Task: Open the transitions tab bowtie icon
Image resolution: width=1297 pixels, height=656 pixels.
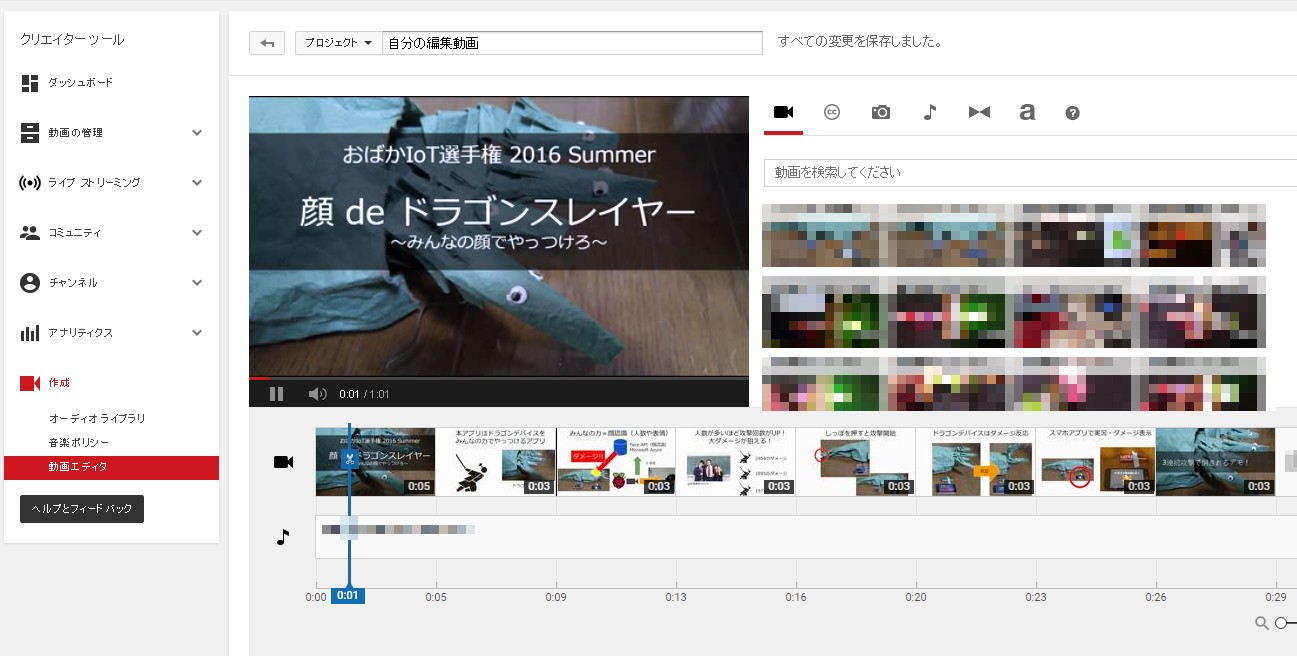Action: tap(979, 113)
